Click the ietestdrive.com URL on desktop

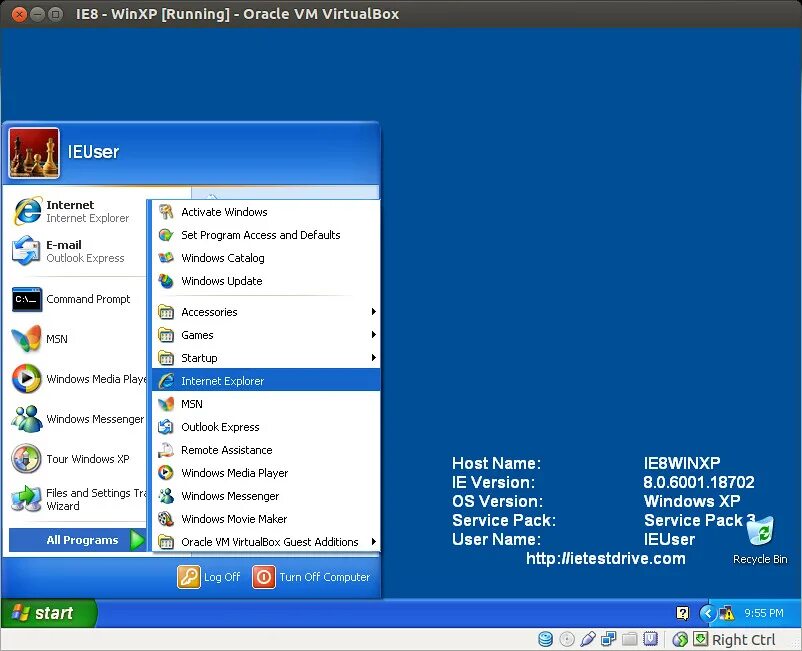click(x=606, y=558)
